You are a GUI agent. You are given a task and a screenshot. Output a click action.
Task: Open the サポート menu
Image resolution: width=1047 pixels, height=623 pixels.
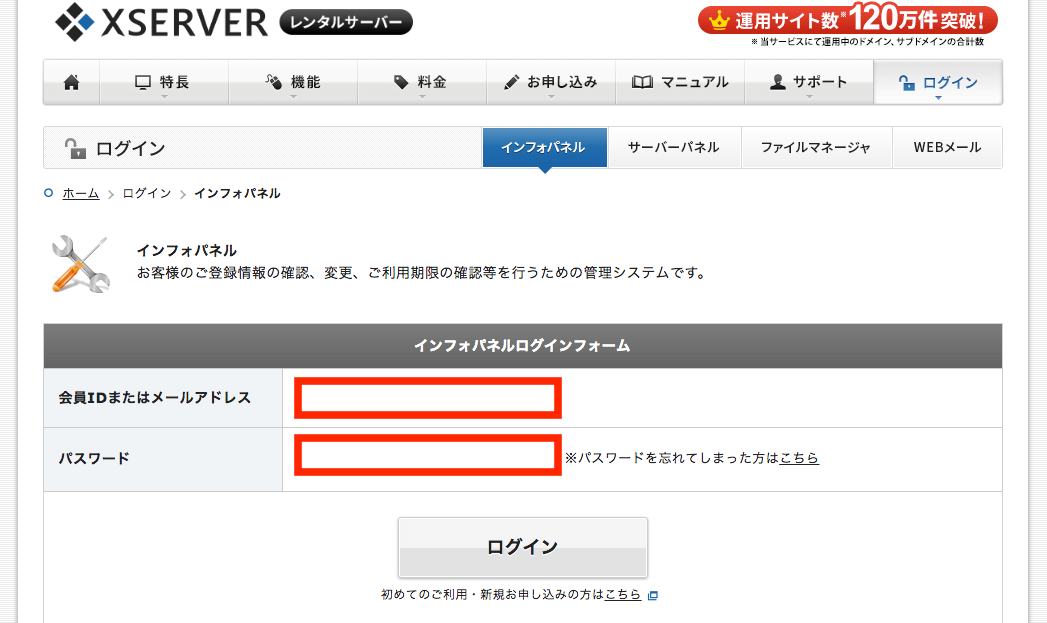808,83
